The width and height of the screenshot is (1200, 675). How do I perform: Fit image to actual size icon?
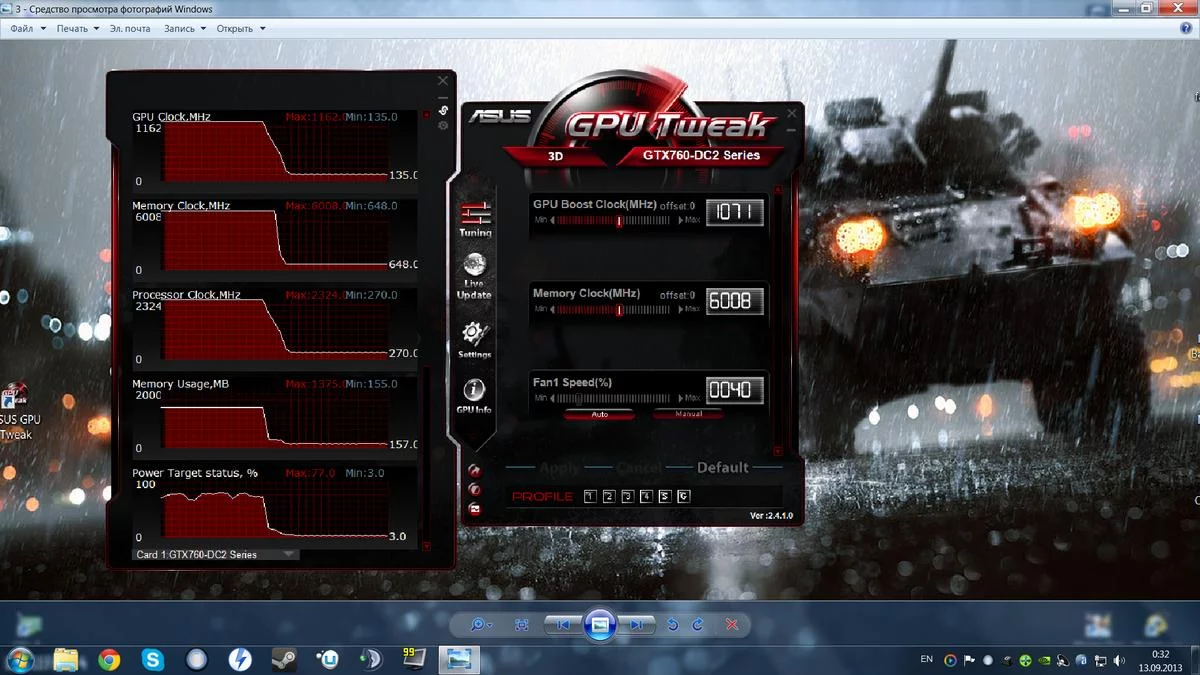point(521,624)
